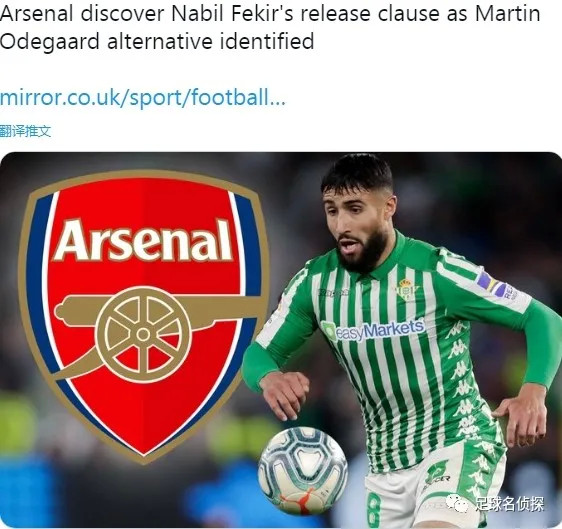Click the number 8 on shorts

pos(373,510)
